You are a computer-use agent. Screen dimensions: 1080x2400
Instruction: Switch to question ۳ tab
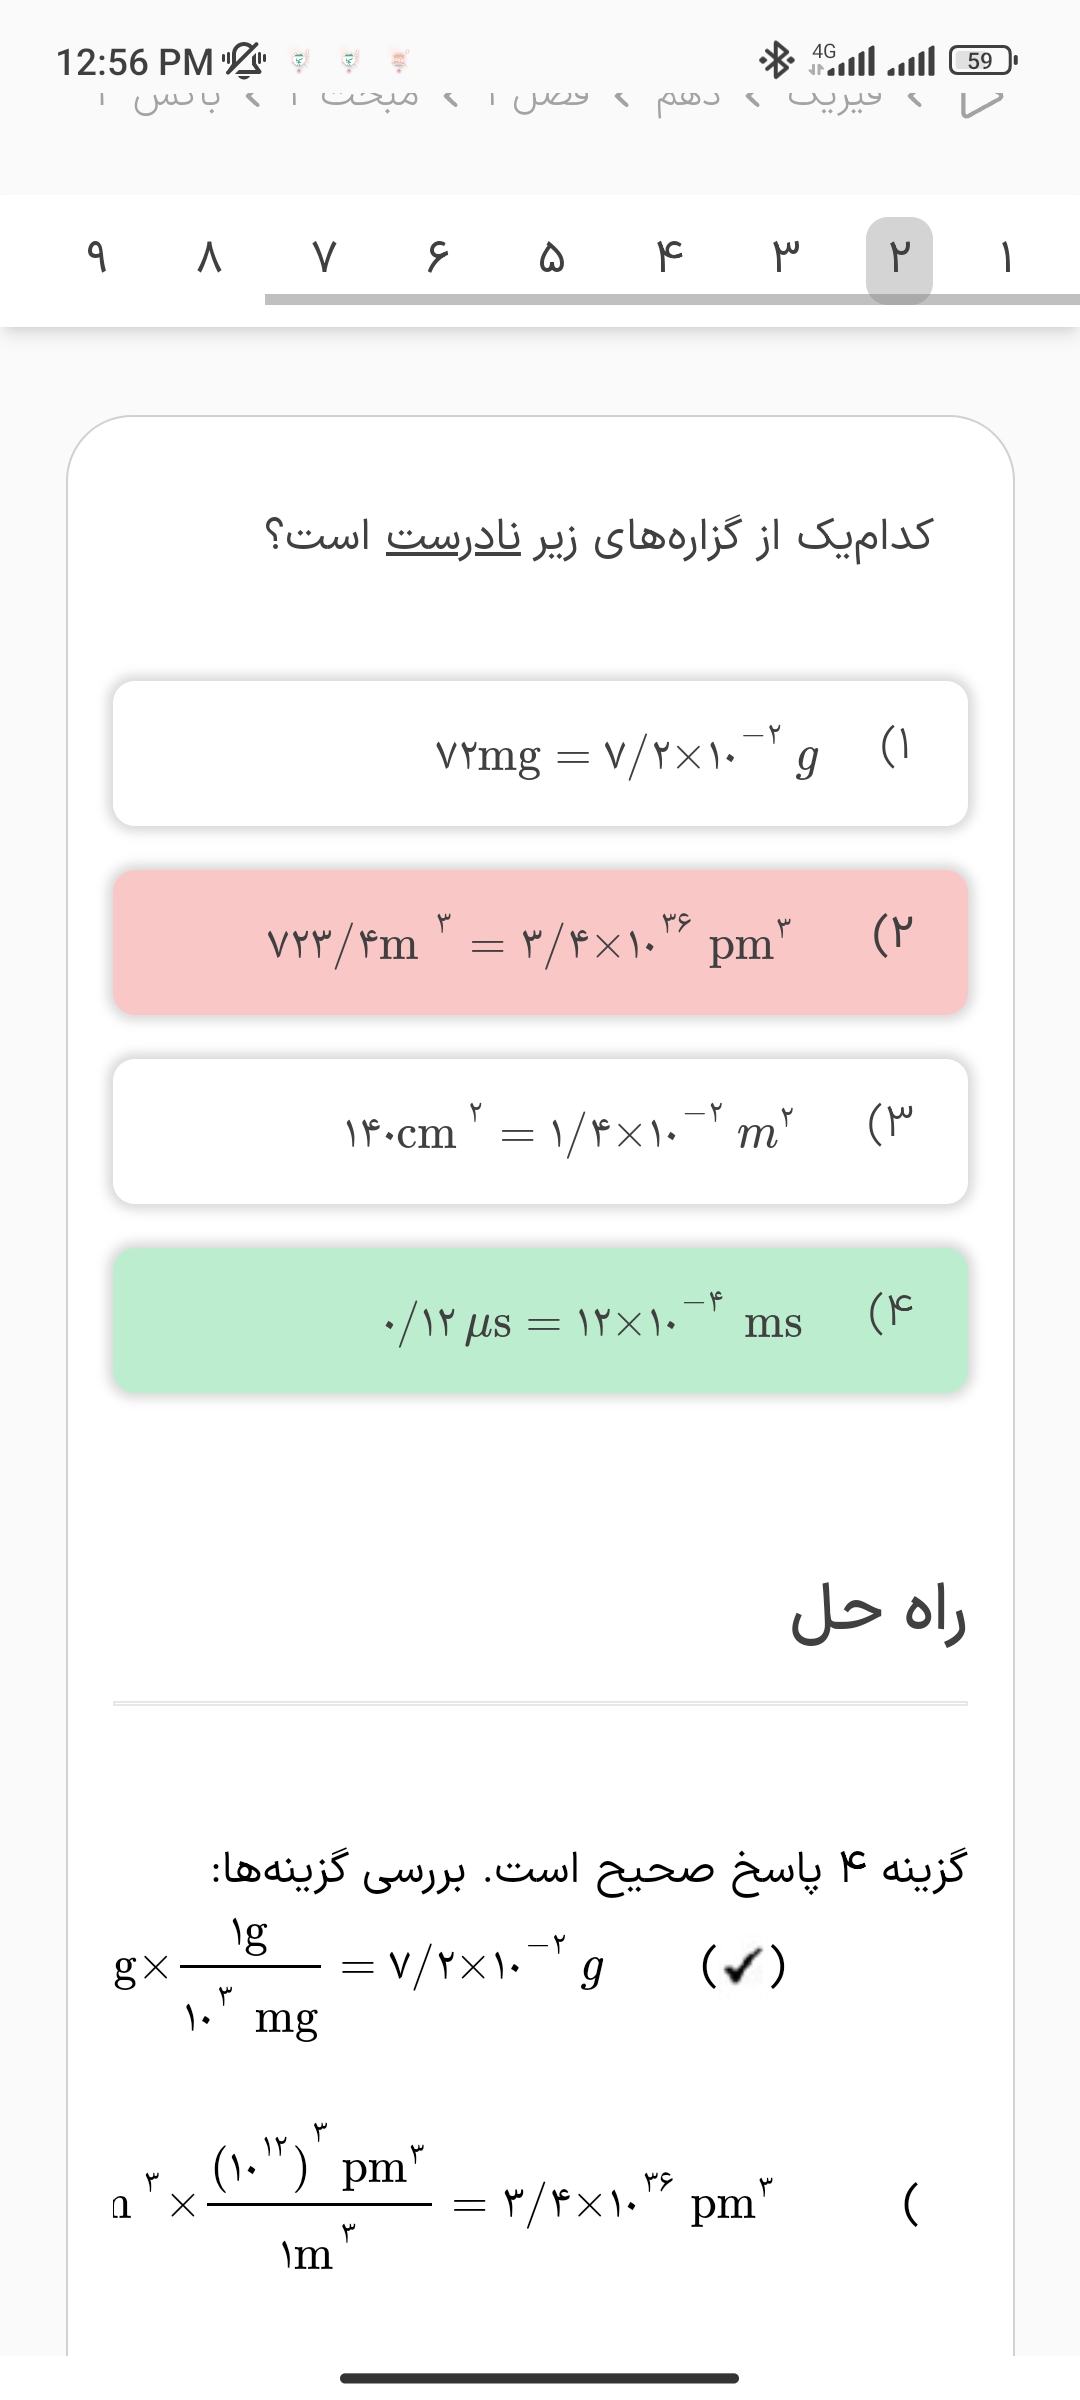click(784, 260)
